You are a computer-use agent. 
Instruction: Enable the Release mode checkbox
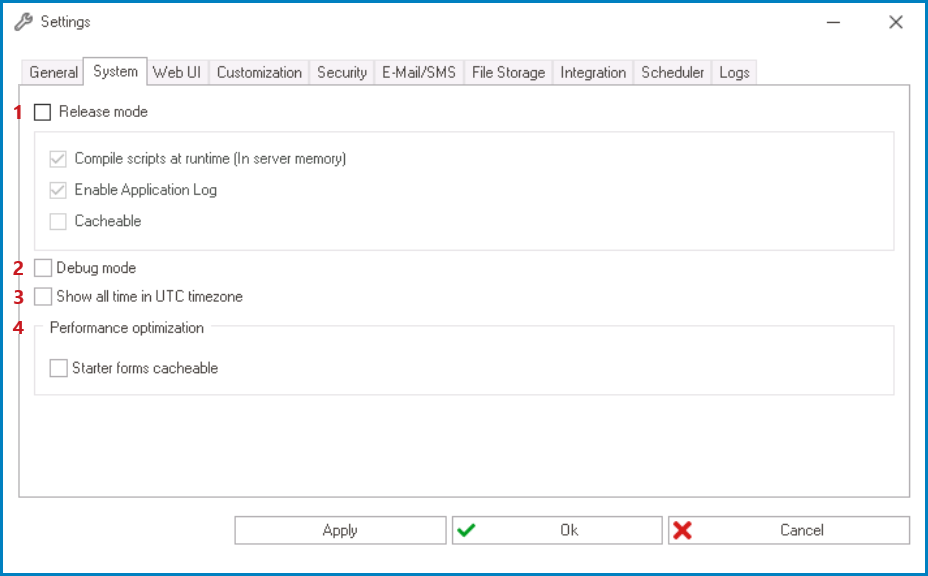[43, 112]
